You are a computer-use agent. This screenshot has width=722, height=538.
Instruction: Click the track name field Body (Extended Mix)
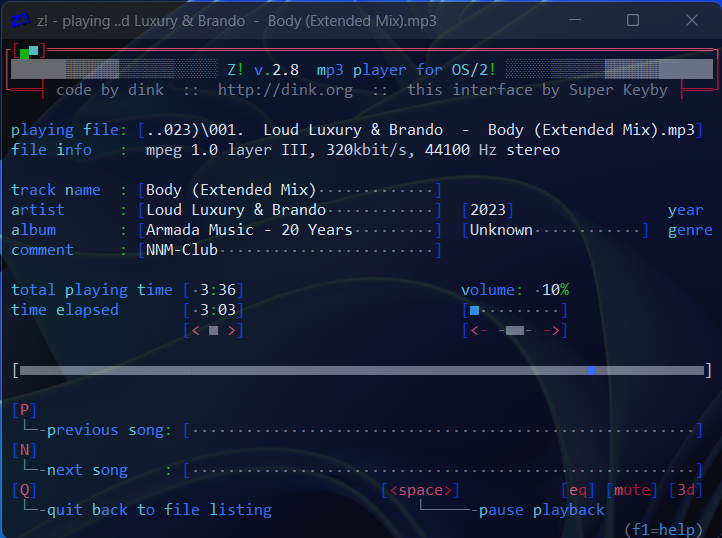[x=290, y=190]
